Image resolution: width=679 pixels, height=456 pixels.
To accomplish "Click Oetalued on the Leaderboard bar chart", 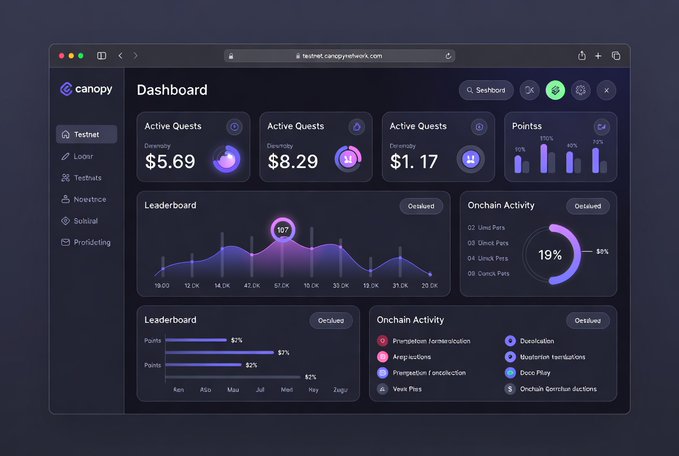I will (331, 320).
